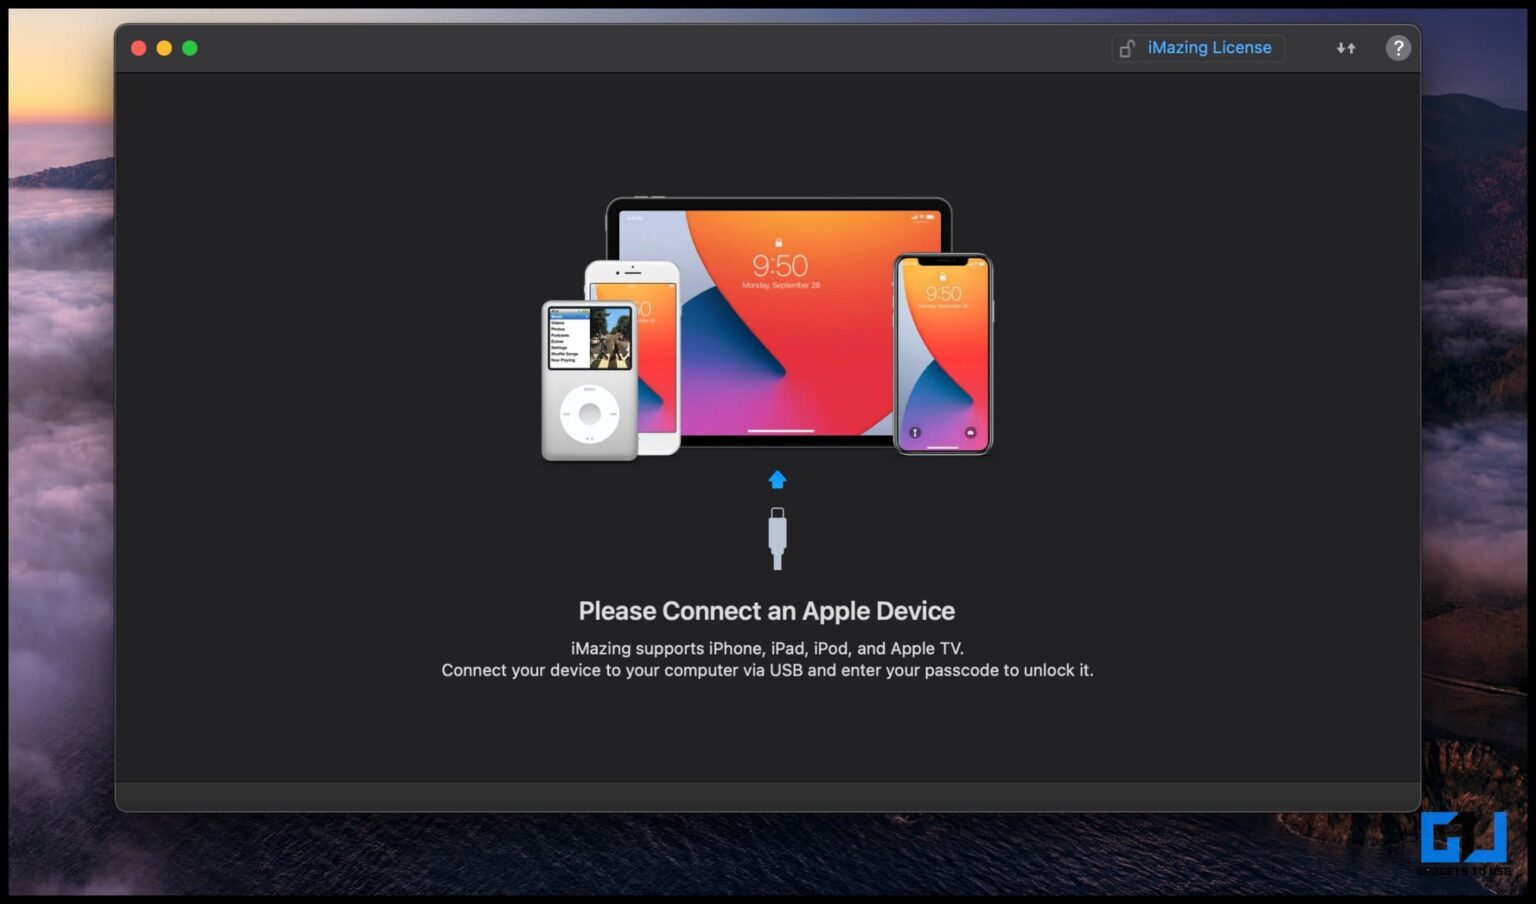
Task: Open the iMazing License activation dialog
Action: [x=1209, y=47]
